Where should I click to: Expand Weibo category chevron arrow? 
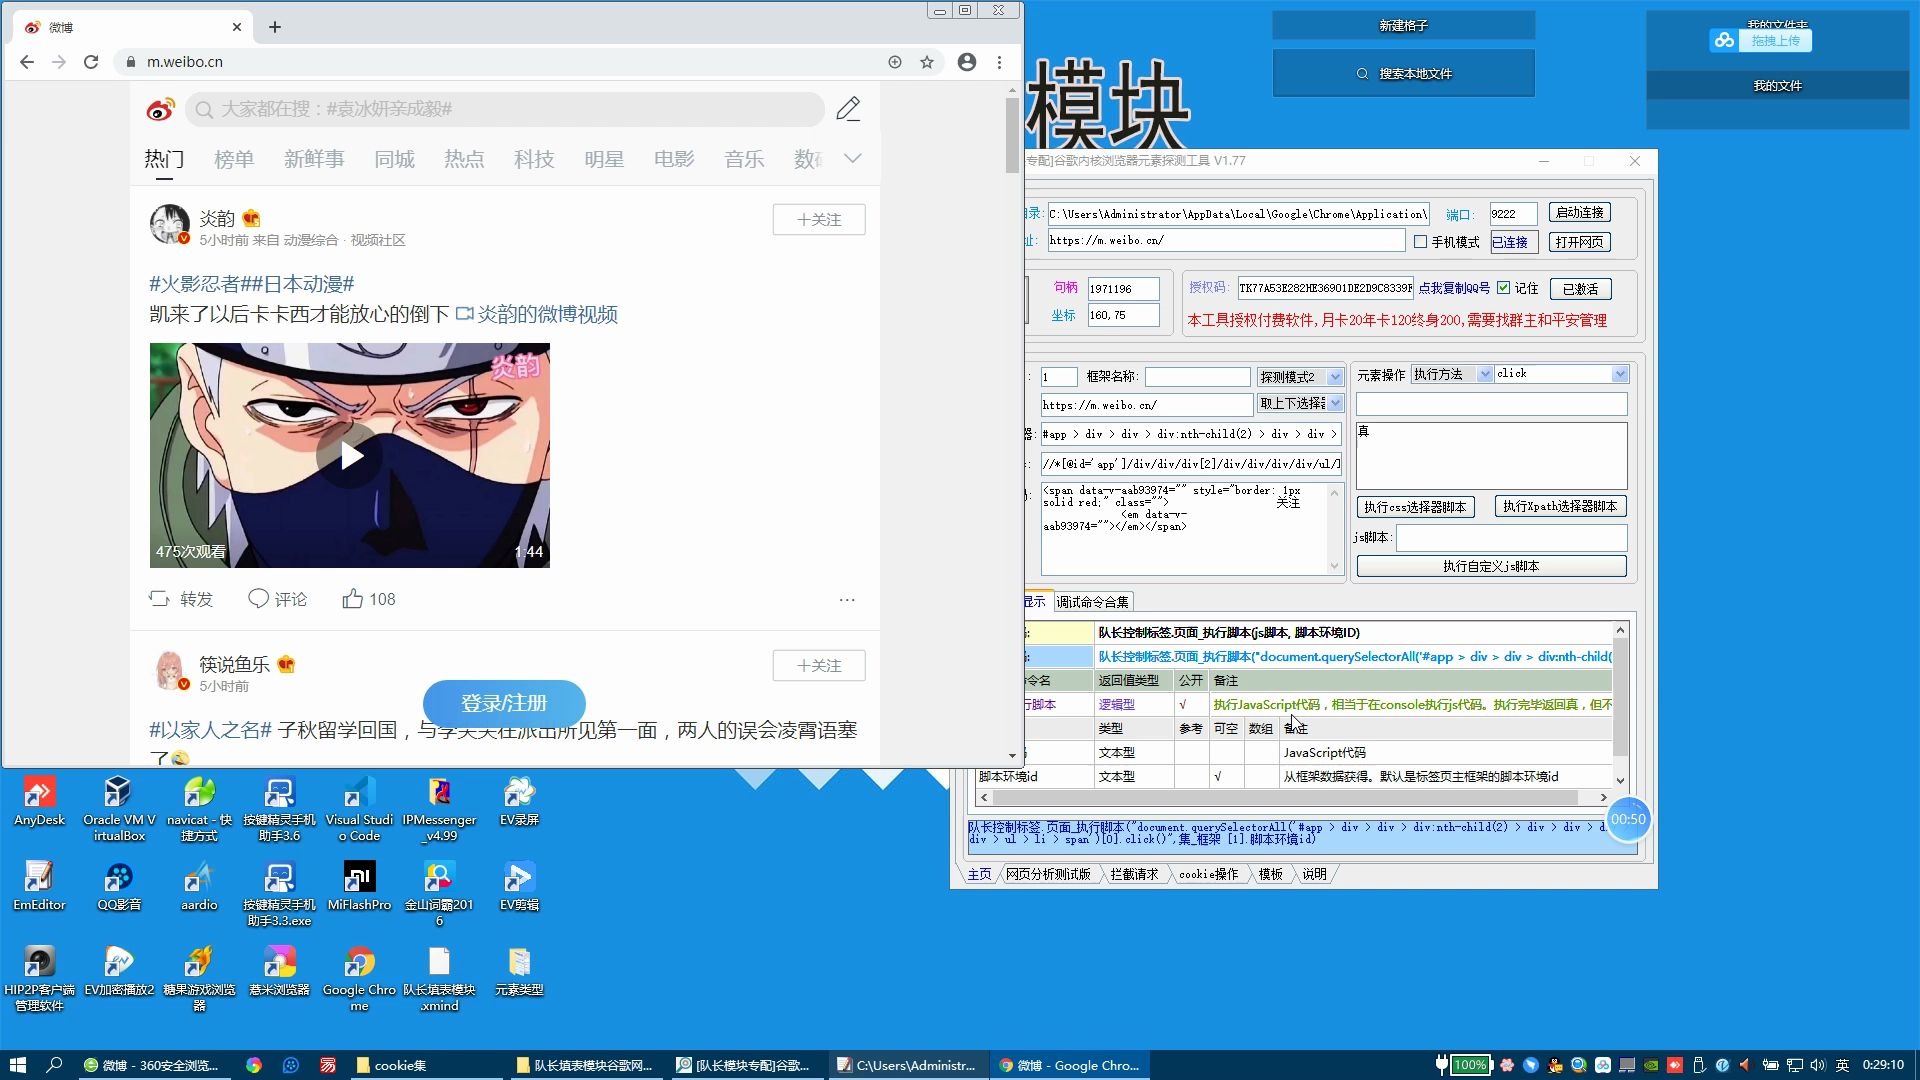point(852,158)
